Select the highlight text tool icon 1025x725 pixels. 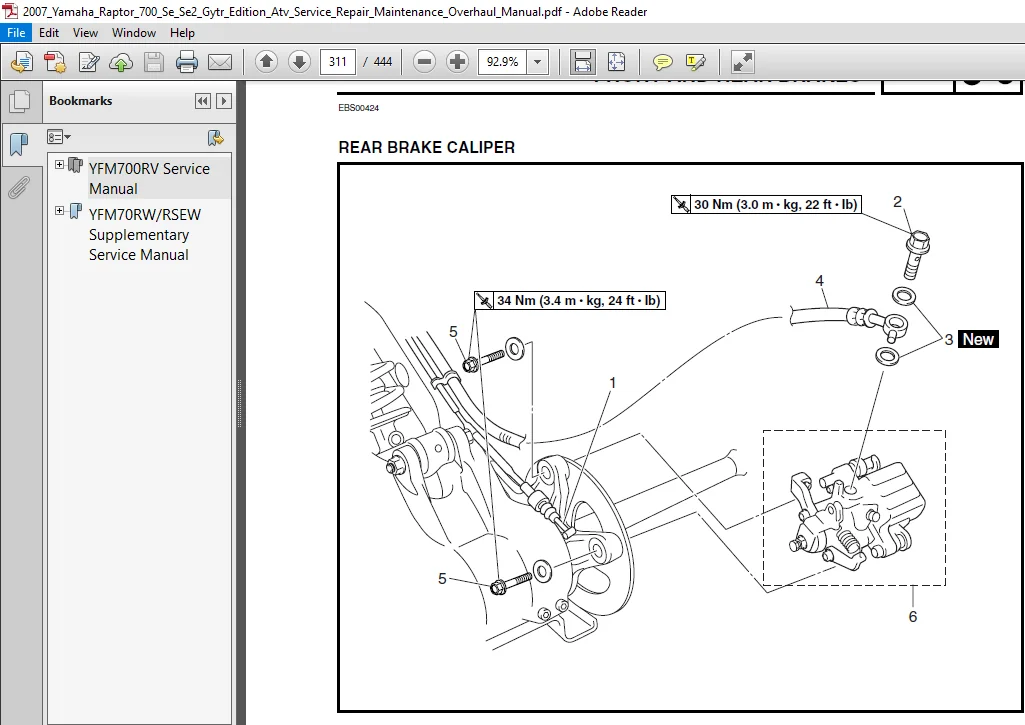tap(695, 62)
